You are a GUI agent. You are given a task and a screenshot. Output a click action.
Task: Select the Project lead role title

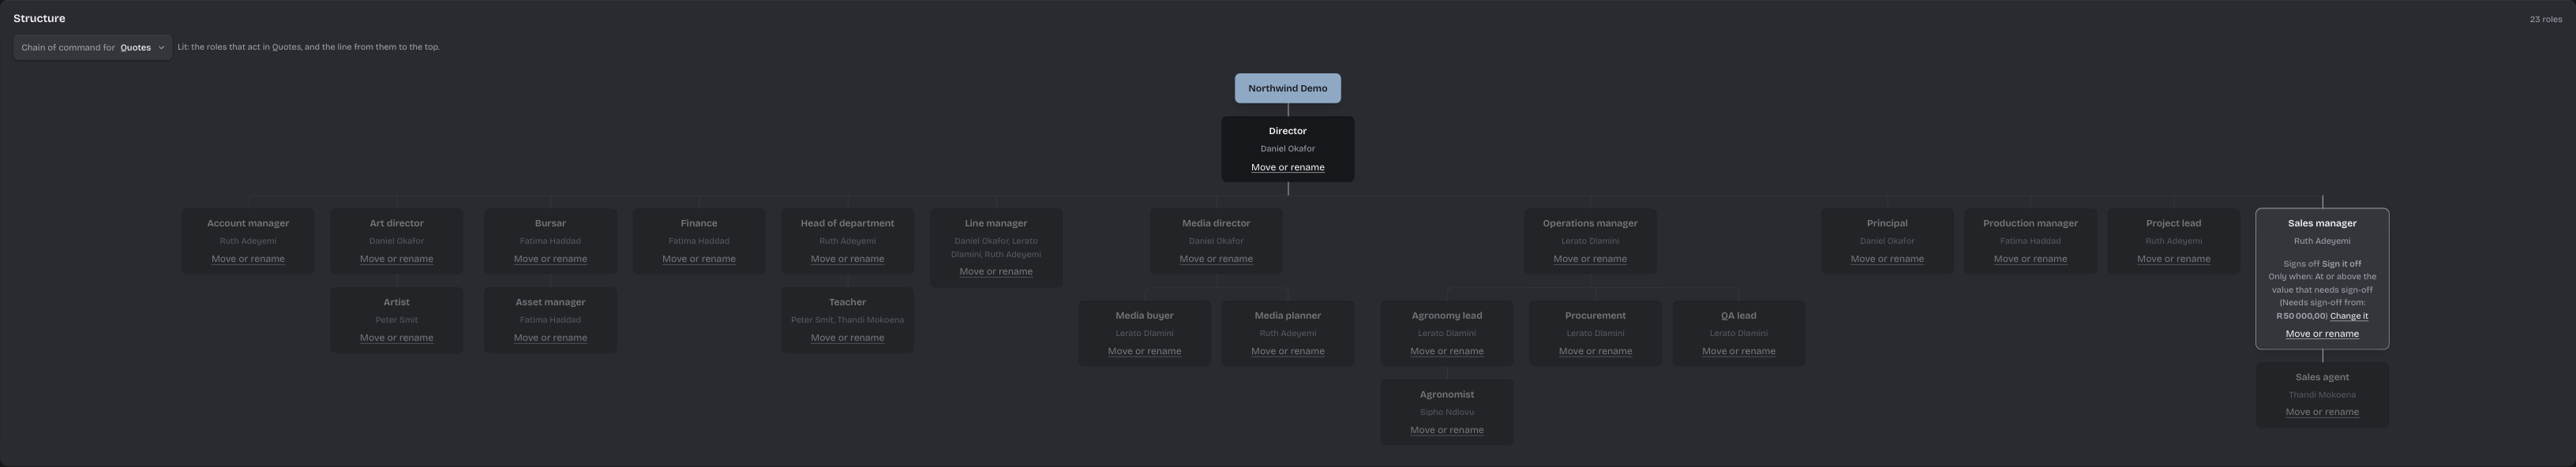point(2173,223)
